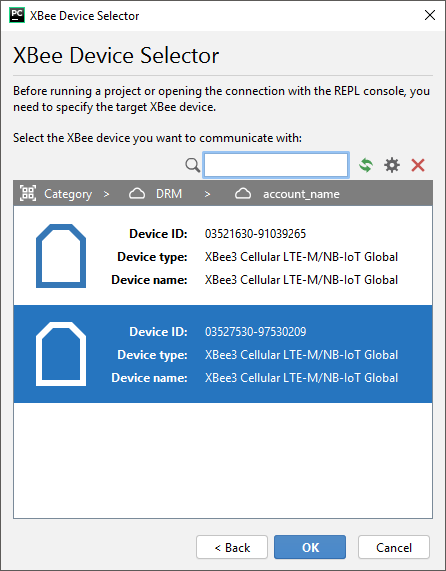This screenshot has height=571, width=446.
Task: Click the Cancel button
Action: [x=394, y=547]
